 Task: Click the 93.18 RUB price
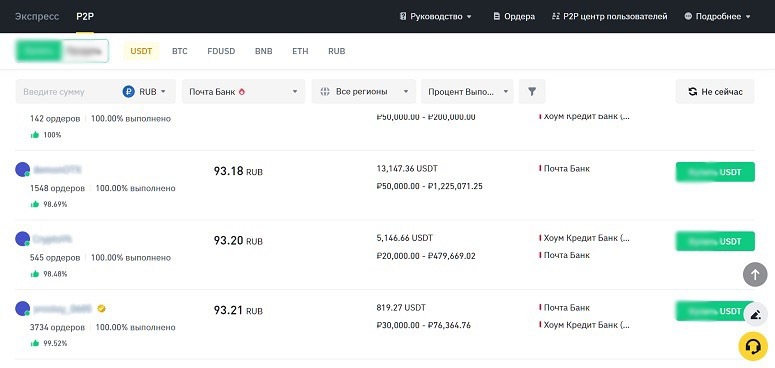coord(238,171)
